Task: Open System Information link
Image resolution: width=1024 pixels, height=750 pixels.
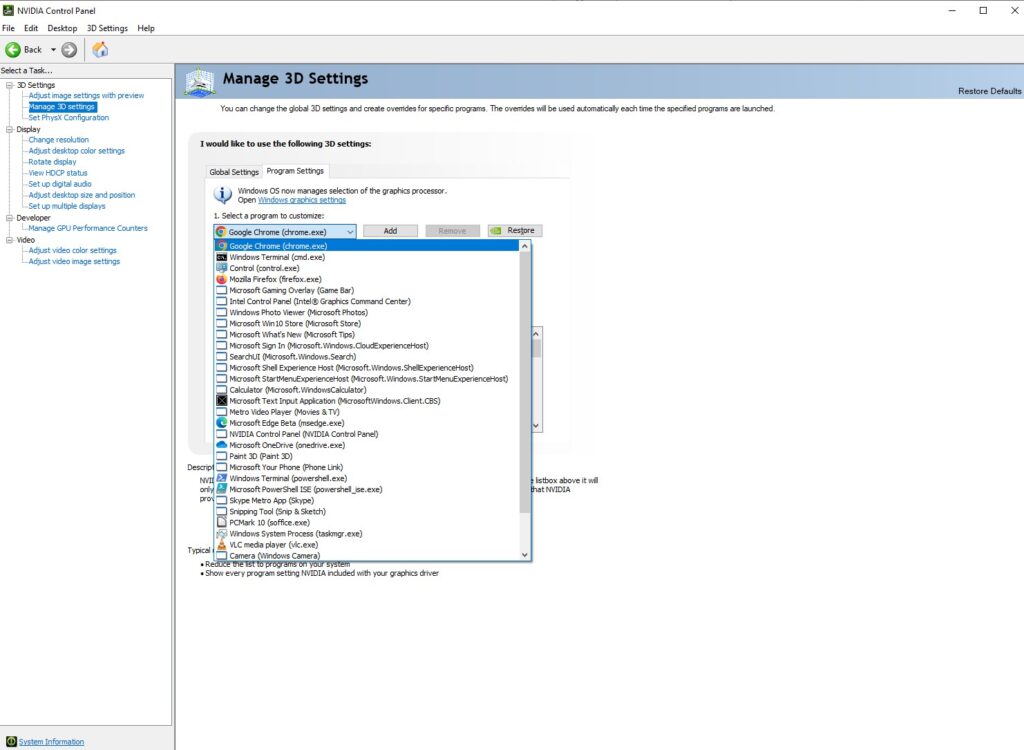Action: pyautogui.click(x=51, y=742)
